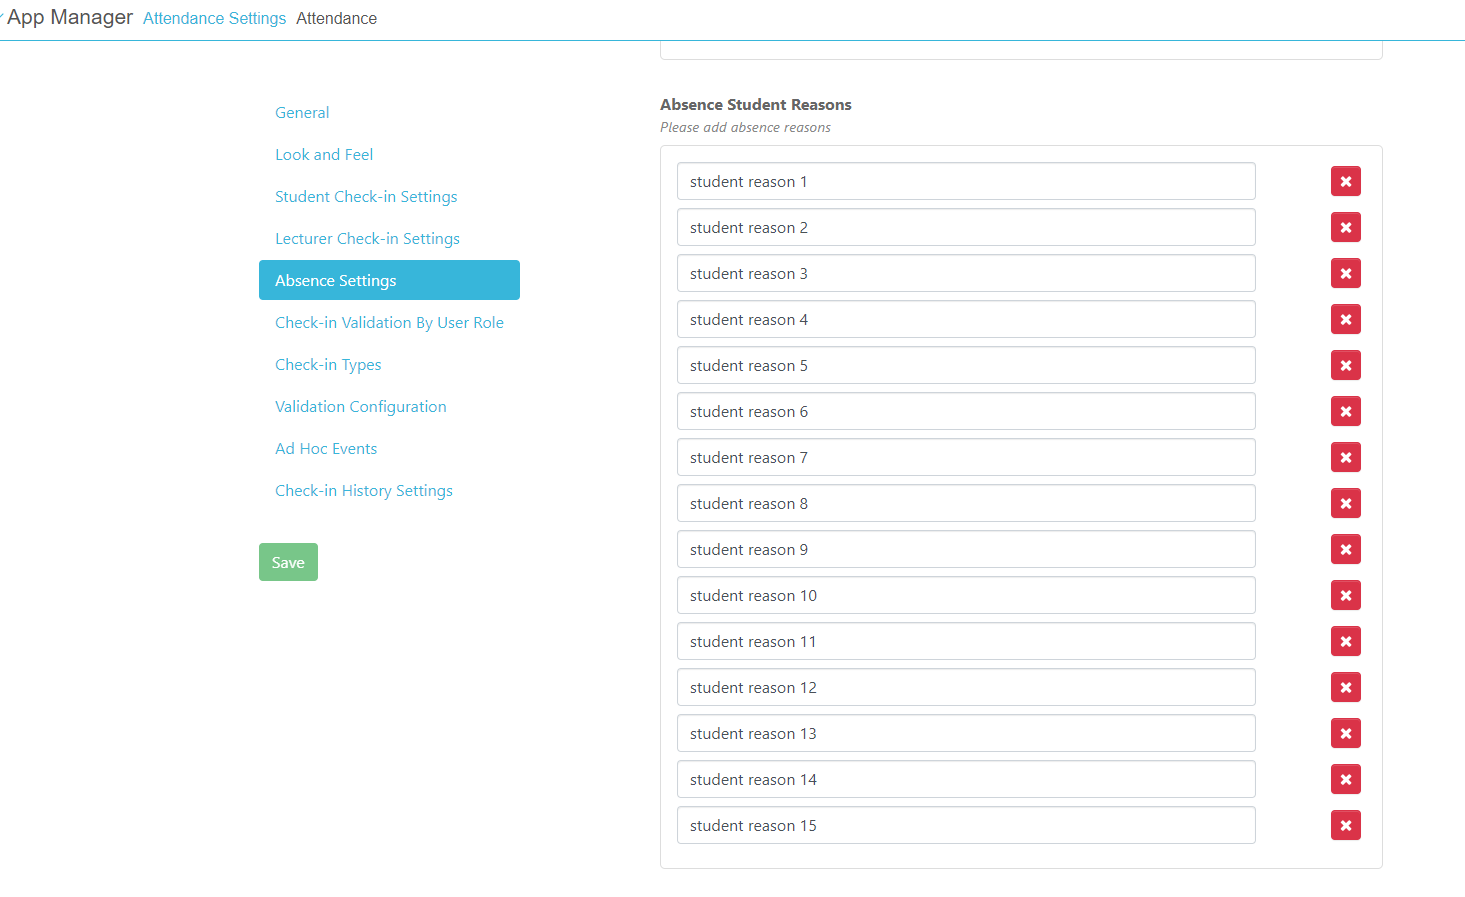
Task: Remove student reason 7 from list
Action: click(1345, 457)
